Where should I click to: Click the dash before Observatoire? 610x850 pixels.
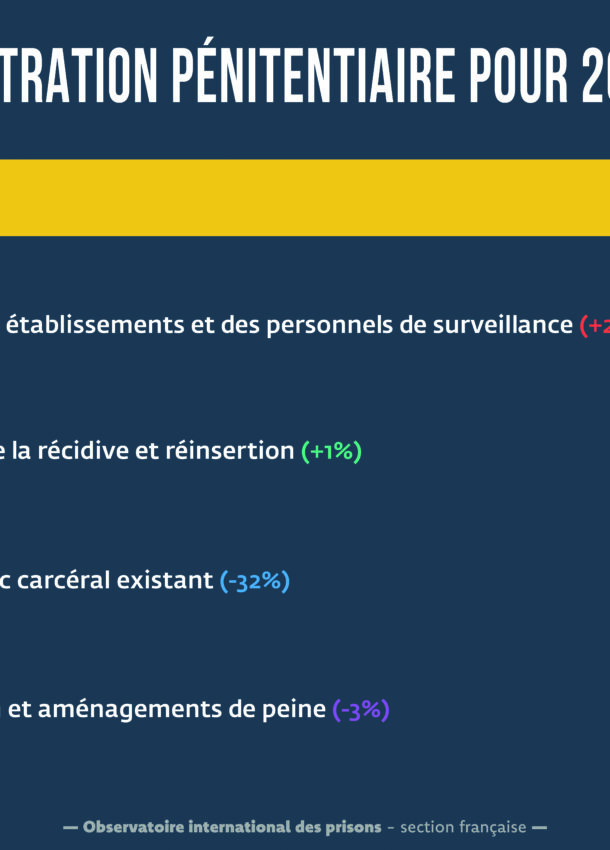pos(70,828)
